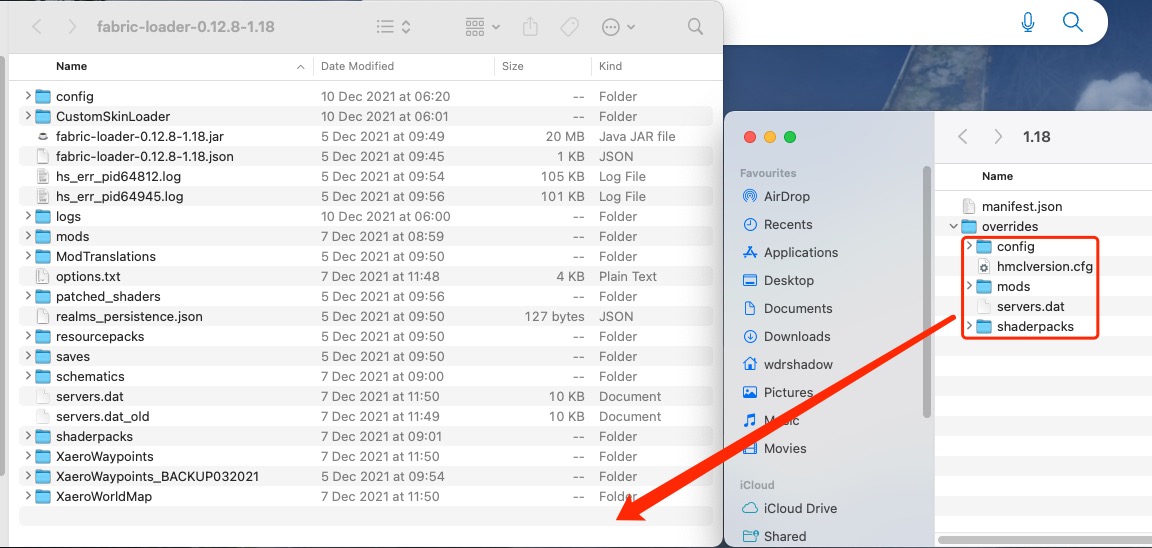
Task: Click the browser search magnifier icon
Action: click(1073, 23)
